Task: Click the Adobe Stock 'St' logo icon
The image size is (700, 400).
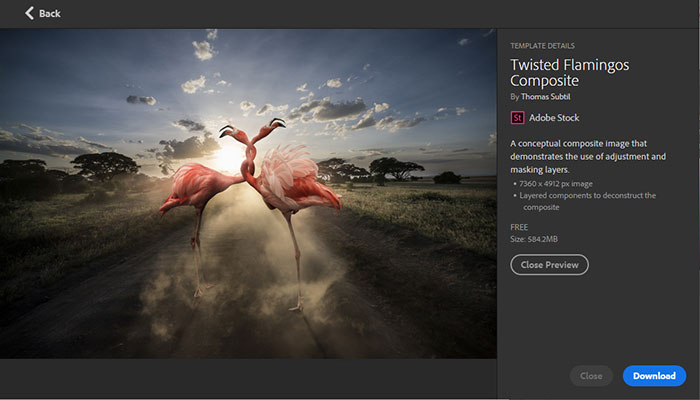Action: [517, 117]
